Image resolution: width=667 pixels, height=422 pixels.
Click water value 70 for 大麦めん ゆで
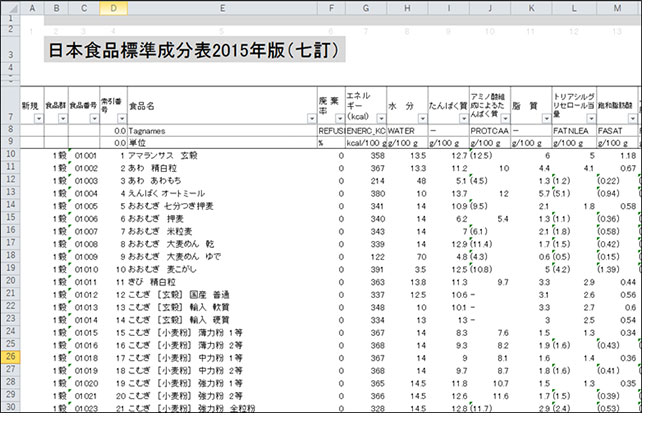click(x=407, y=257)
